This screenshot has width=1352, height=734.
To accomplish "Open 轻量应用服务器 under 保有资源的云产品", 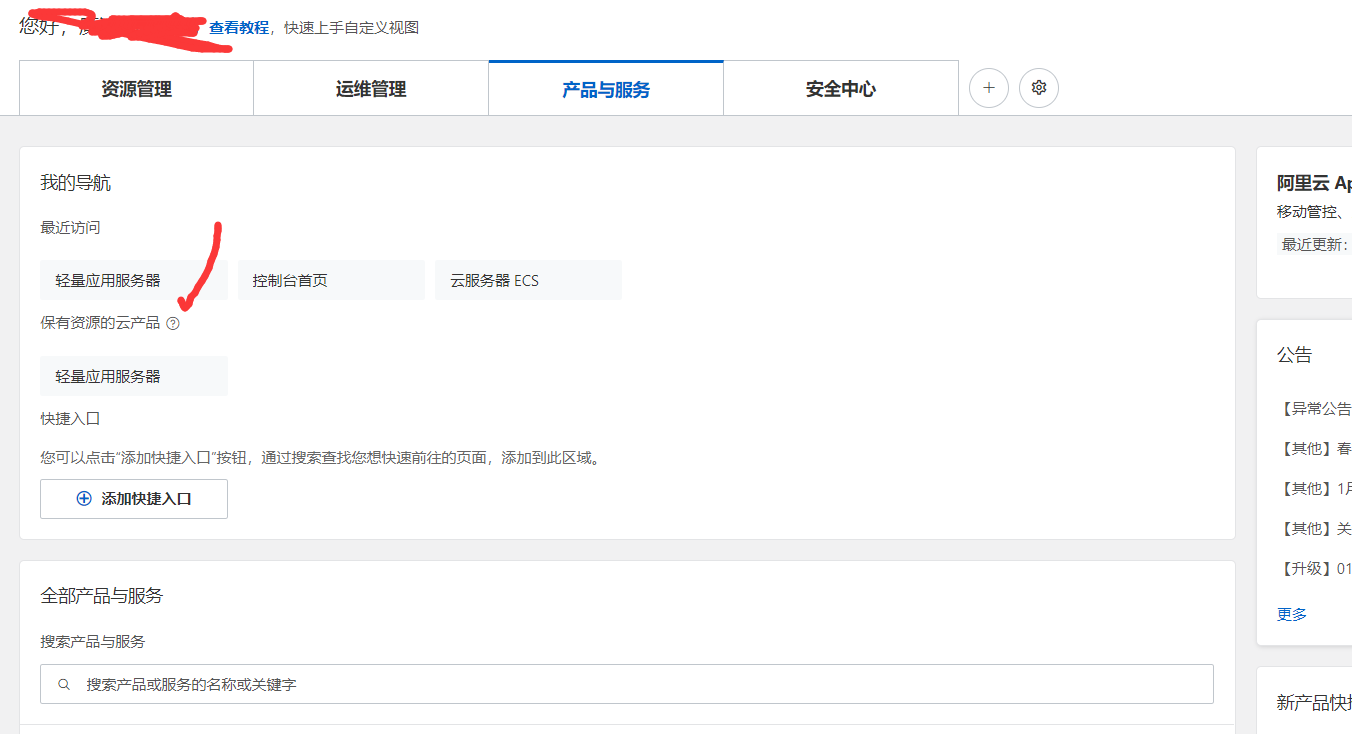I will (134, 376).
